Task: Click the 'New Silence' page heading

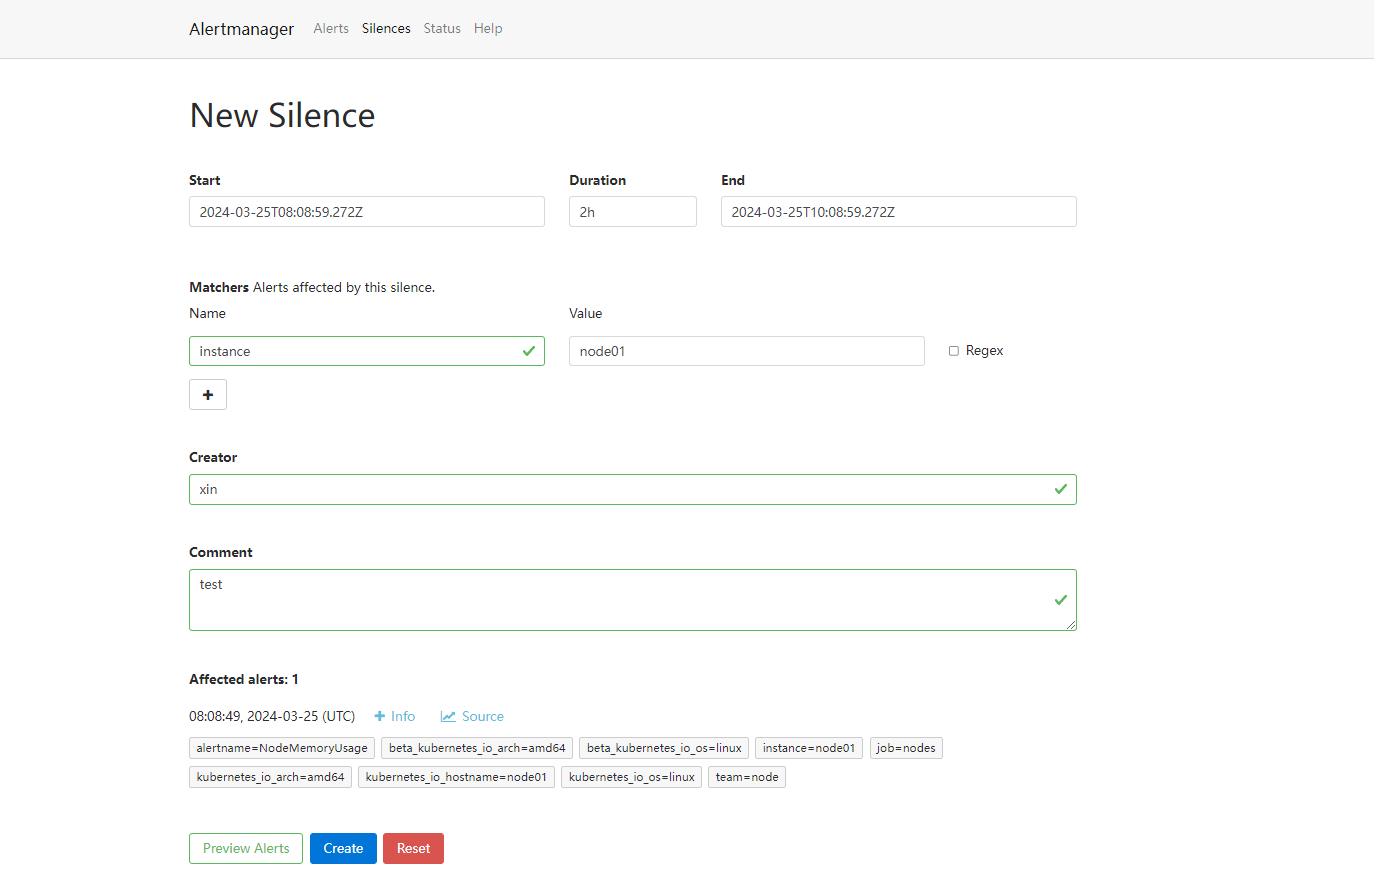Action: (x=282, y=116)
